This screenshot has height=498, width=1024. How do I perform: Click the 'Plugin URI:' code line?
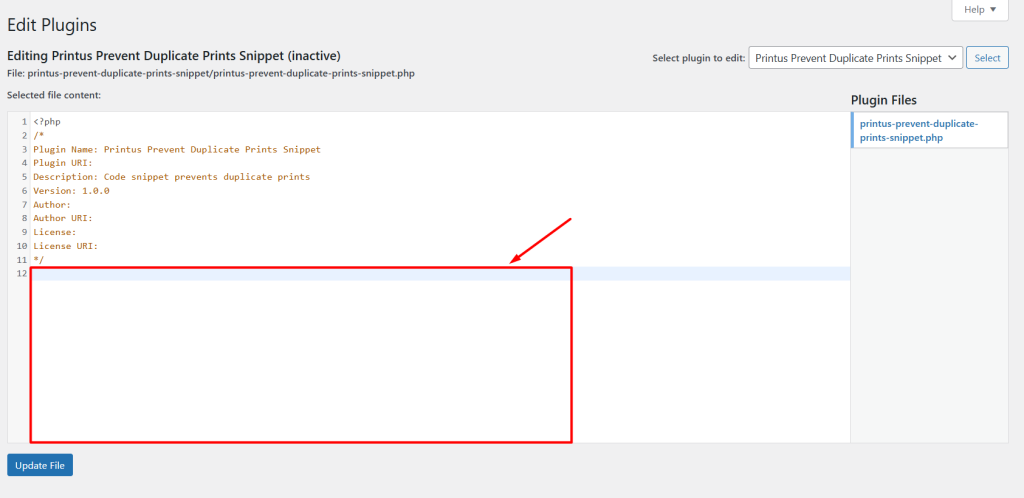coord(63,163)
